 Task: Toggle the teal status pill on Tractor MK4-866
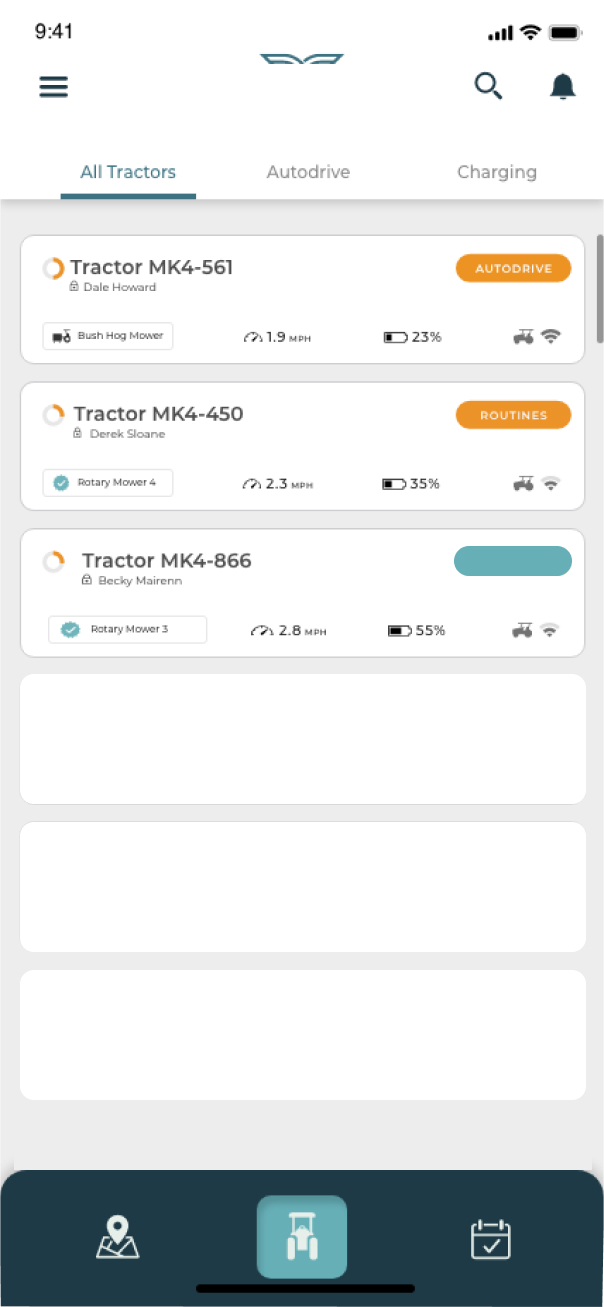[x=513, y=561]
